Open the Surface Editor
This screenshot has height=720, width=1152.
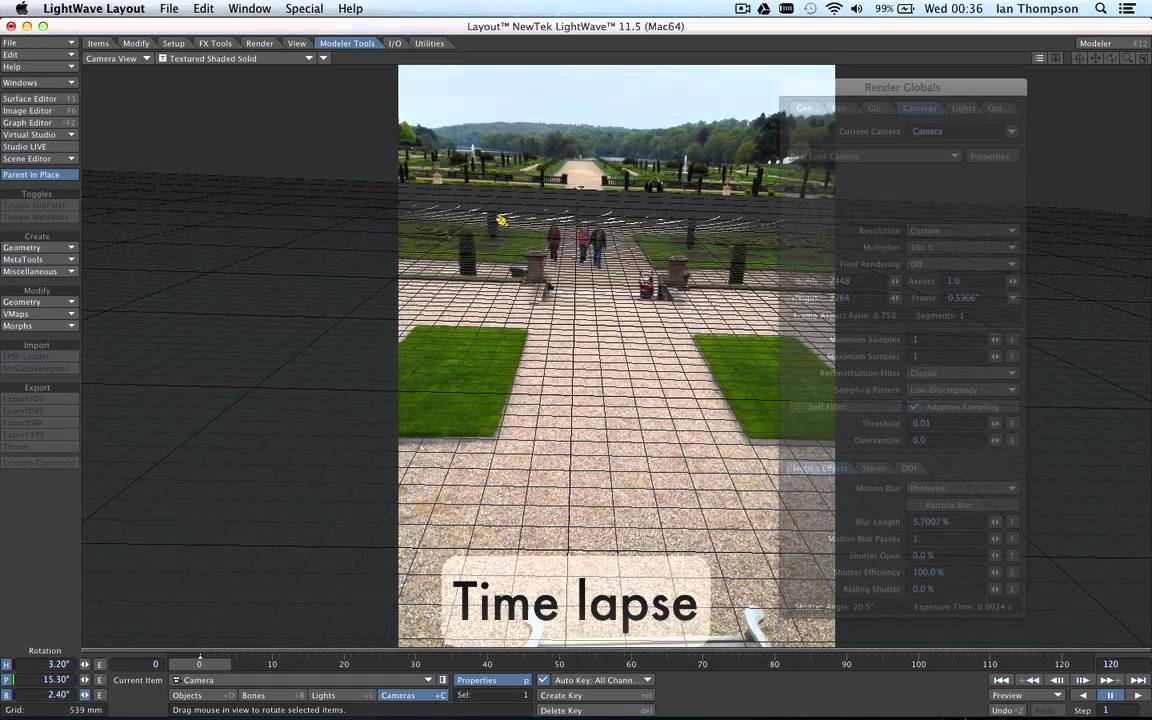(x=39, y=98)
